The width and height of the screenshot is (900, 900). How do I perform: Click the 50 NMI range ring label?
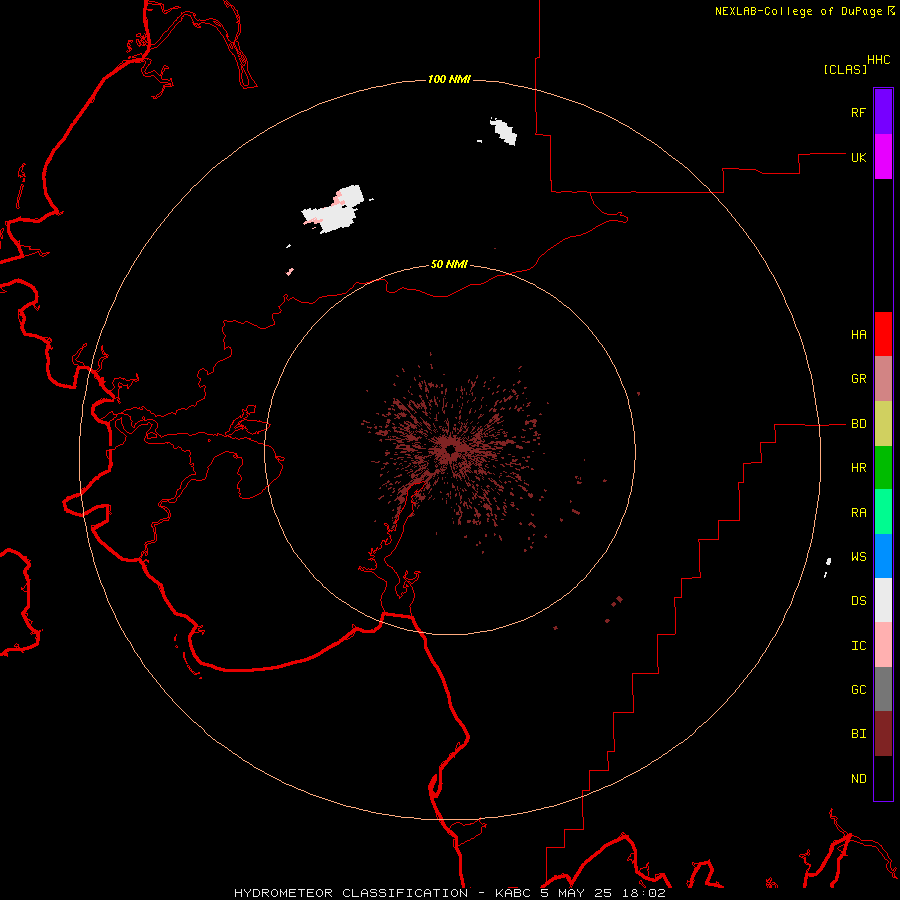(449, 265)
